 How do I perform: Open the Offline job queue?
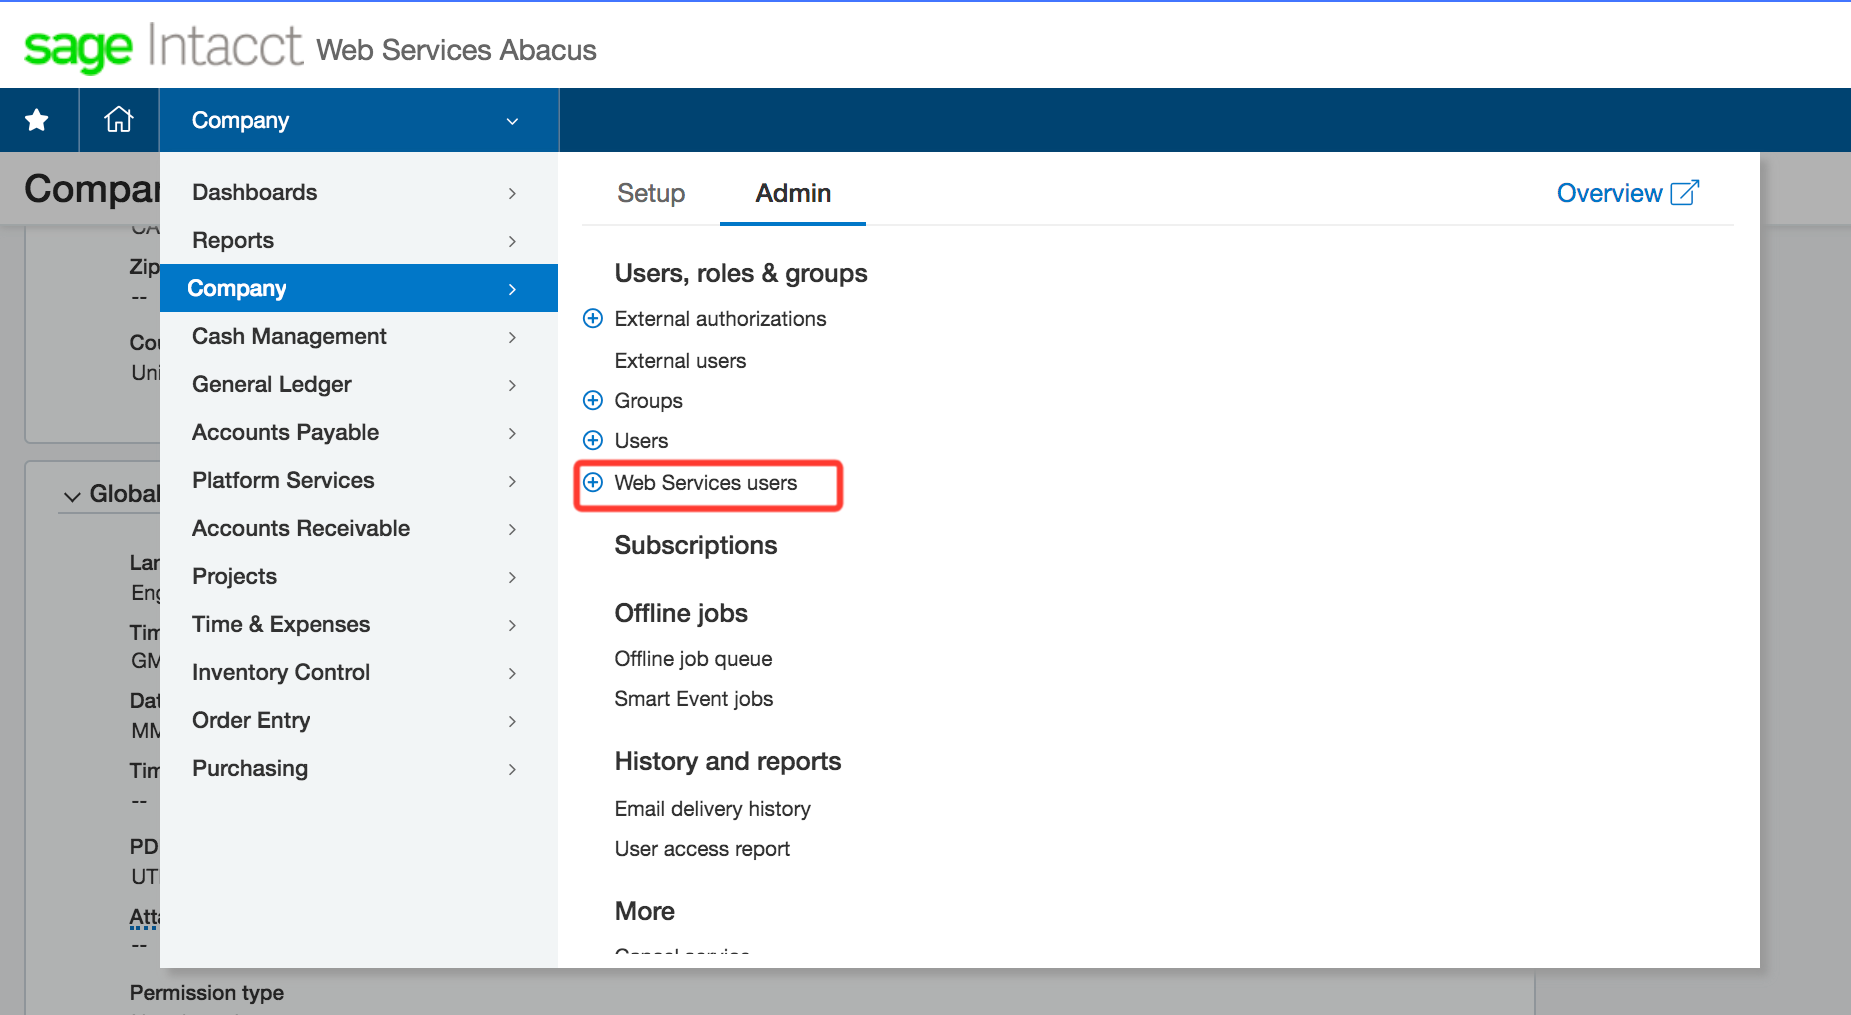tap(693, 658)
